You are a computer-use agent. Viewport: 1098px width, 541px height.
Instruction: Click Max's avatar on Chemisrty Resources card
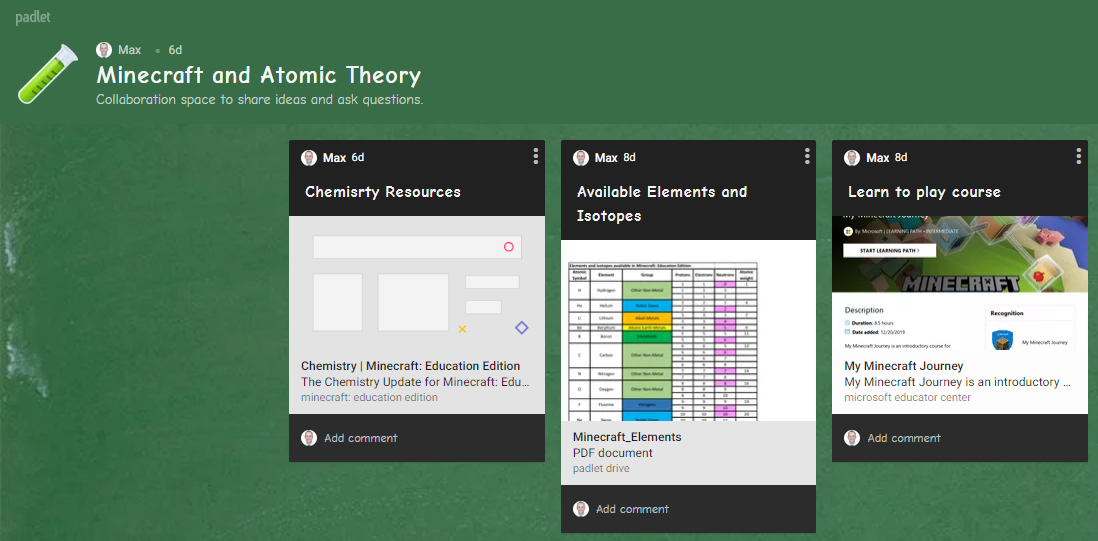[309, 157]
